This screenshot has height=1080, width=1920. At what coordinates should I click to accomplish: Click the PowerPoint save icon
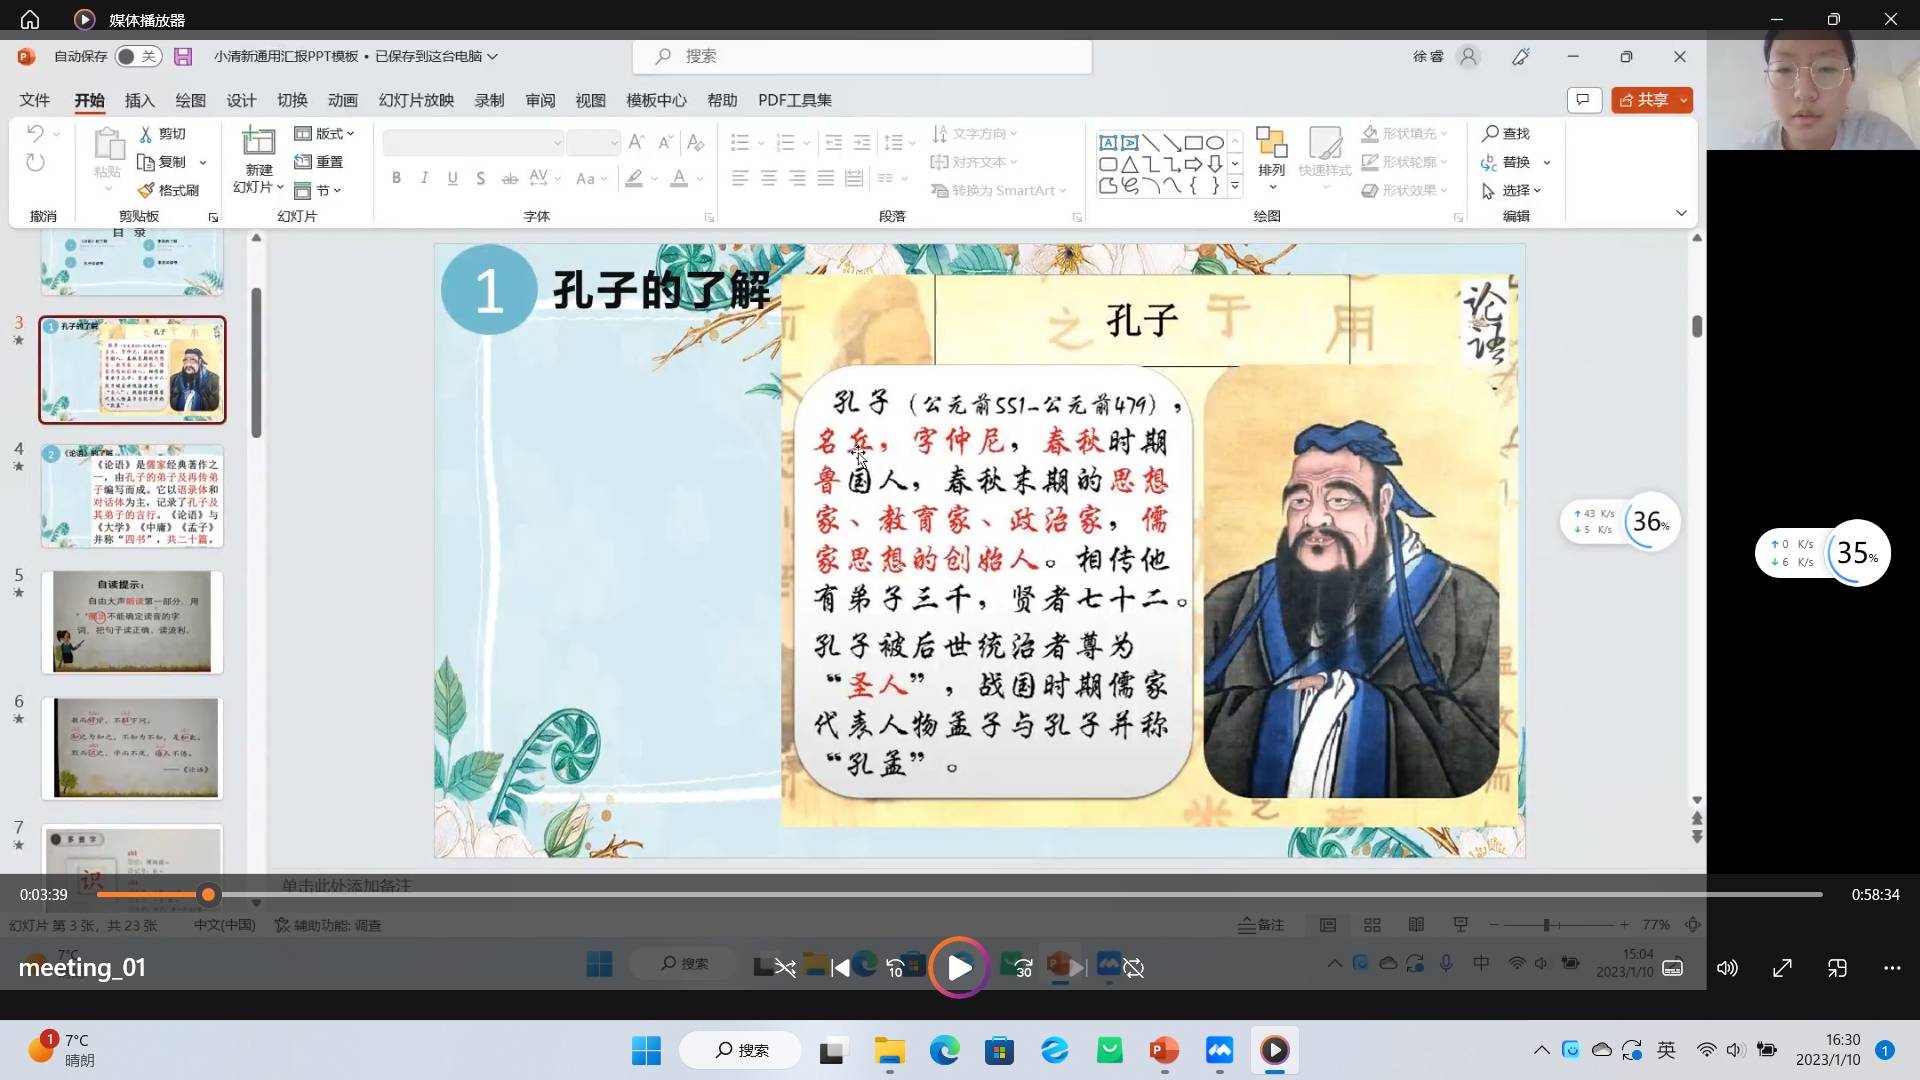coord(183,56)
